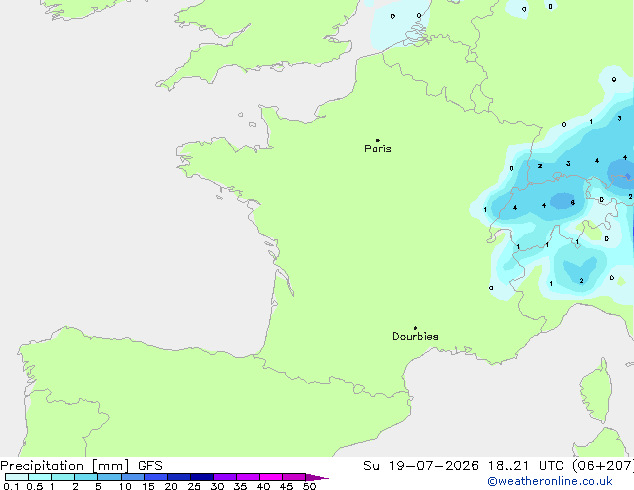Pick the 10–15 mm blue legend swatch
The height and width of the screenshot is (490, 634).
coord(133,477)
